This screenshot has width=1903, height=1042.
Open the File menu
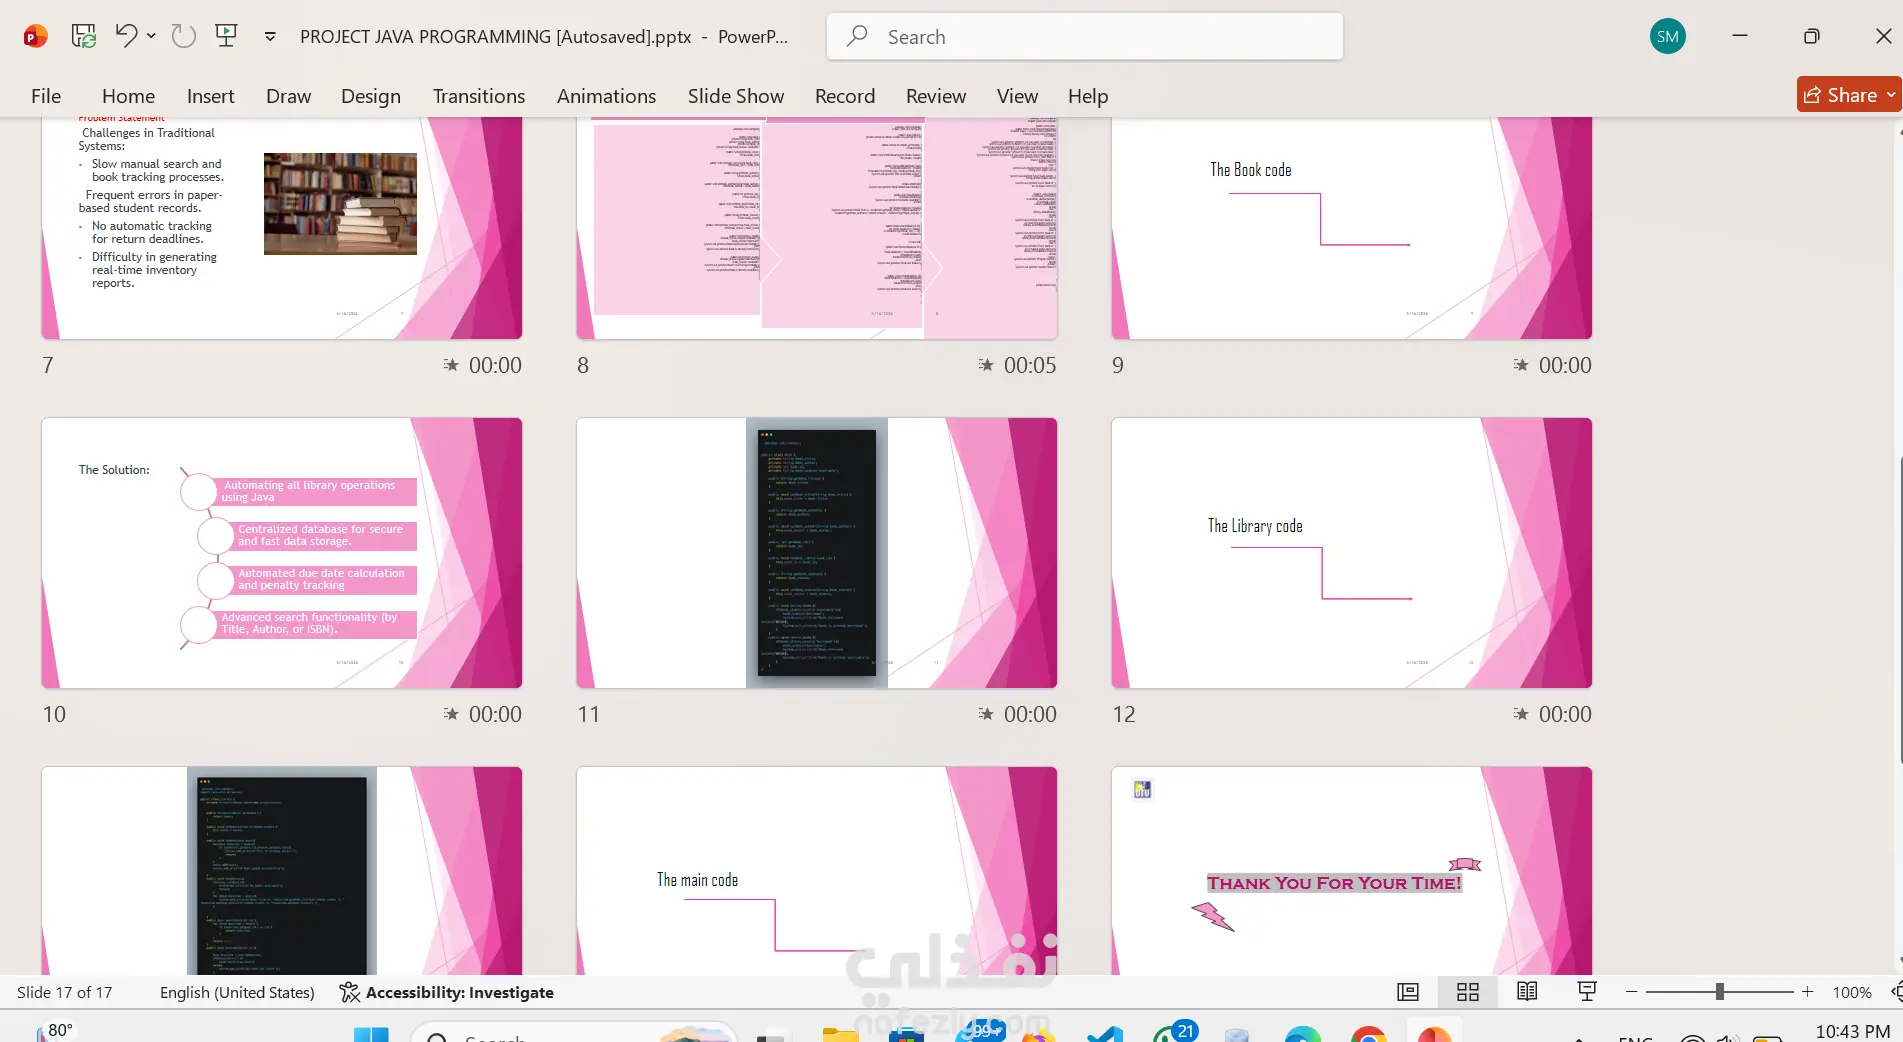[x=46, y=96]
